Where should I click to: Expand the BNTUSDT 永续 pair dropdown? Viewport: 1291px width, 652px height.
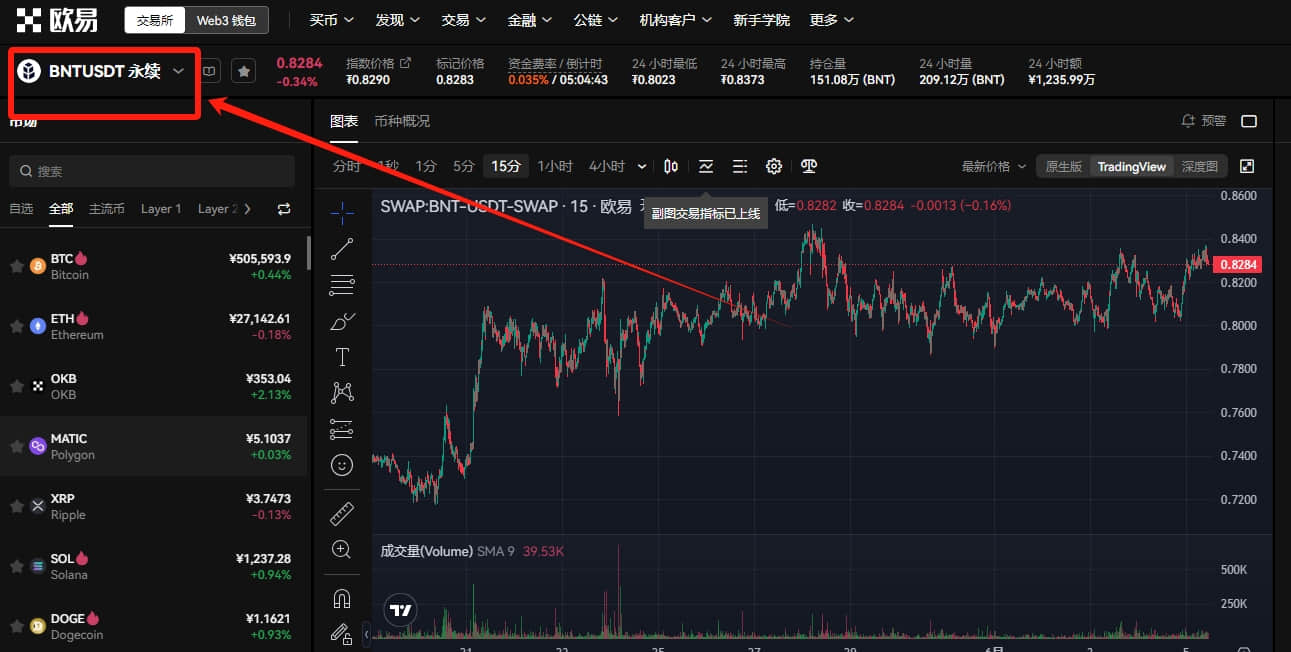pos(179,71)
